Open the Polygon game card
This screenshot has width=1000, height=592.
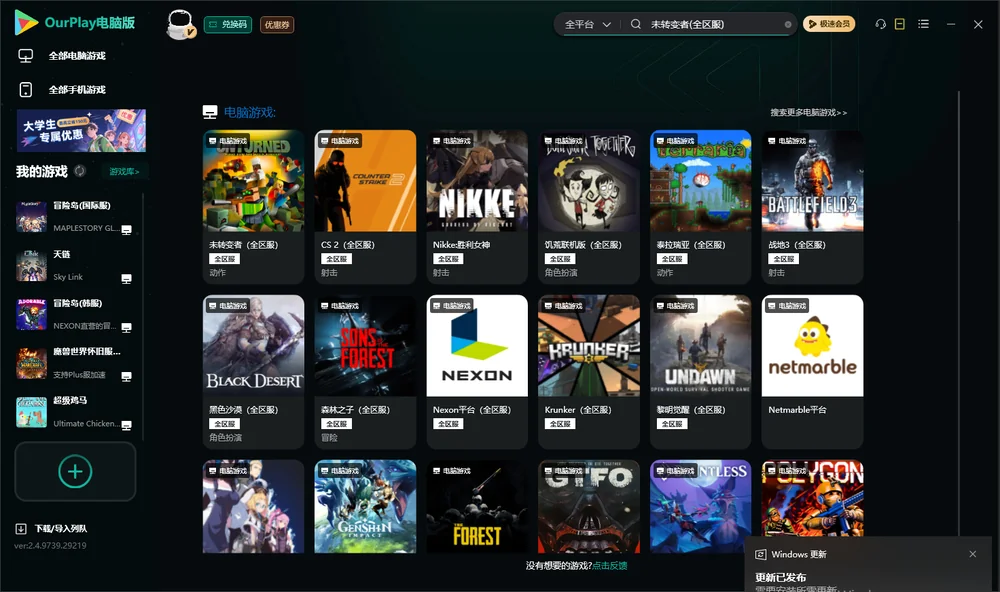pyautogui.click(x=812, y=499)
